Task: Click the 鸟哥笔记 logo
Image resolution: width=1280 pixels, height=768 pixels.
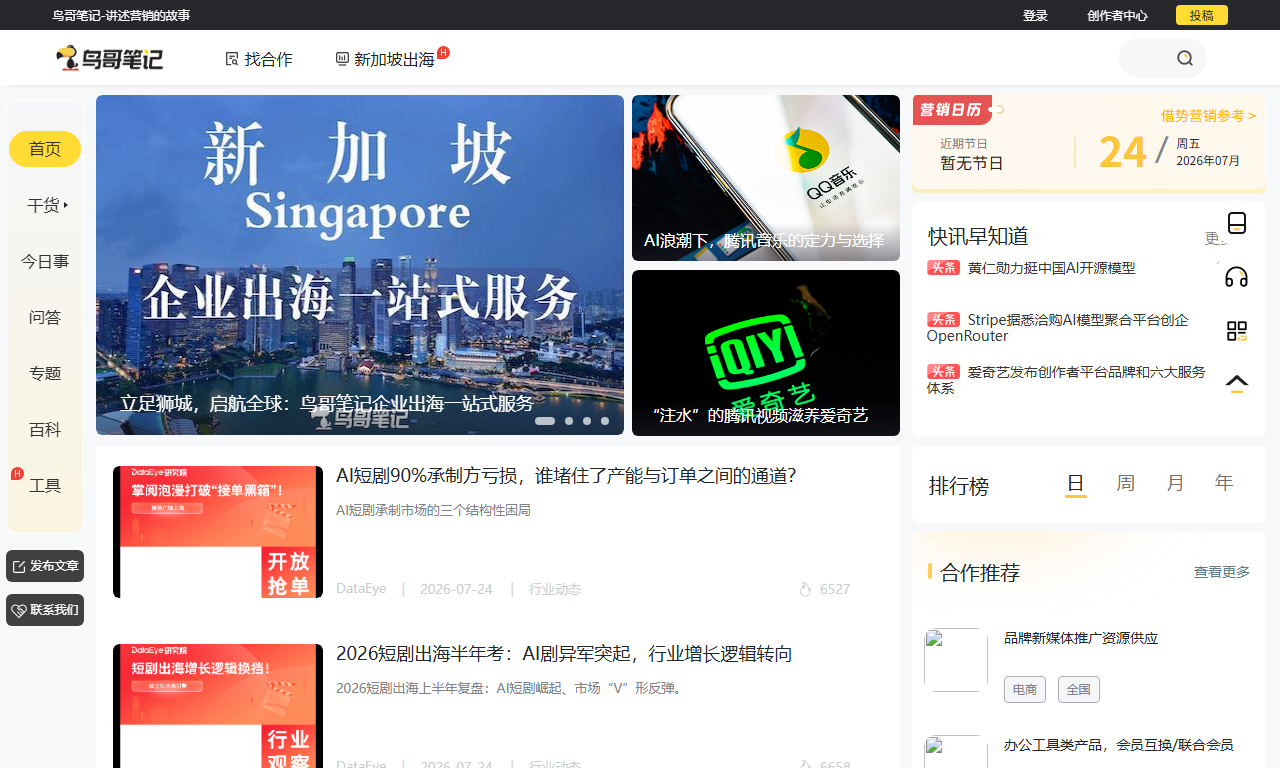Action: [x=109, y=59]
